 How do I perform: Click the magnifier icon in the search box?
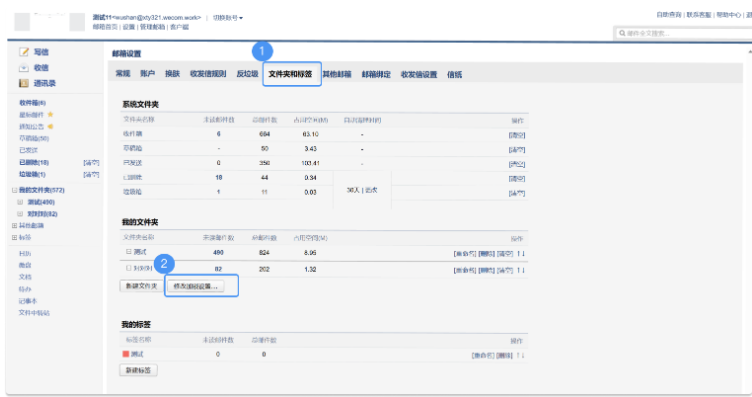point(622,33)
